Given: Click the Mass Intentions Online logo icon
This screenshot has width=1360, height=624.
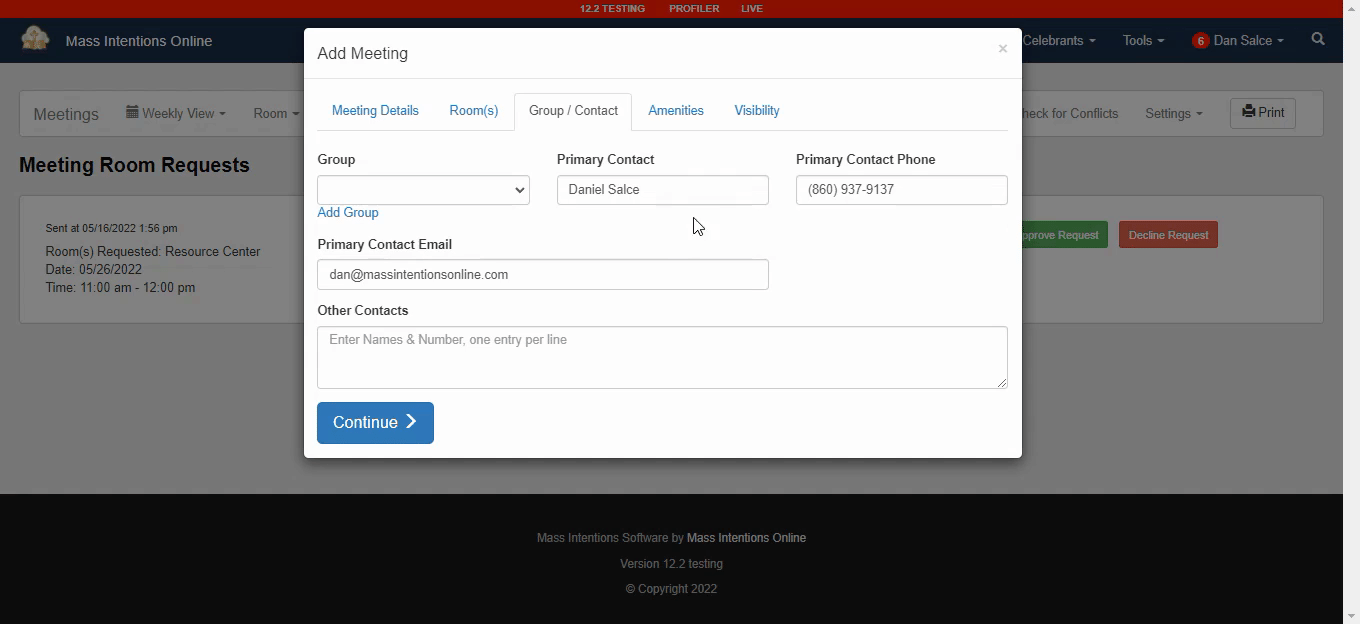Looking at the screenshot, I should [x=35, y=39].
